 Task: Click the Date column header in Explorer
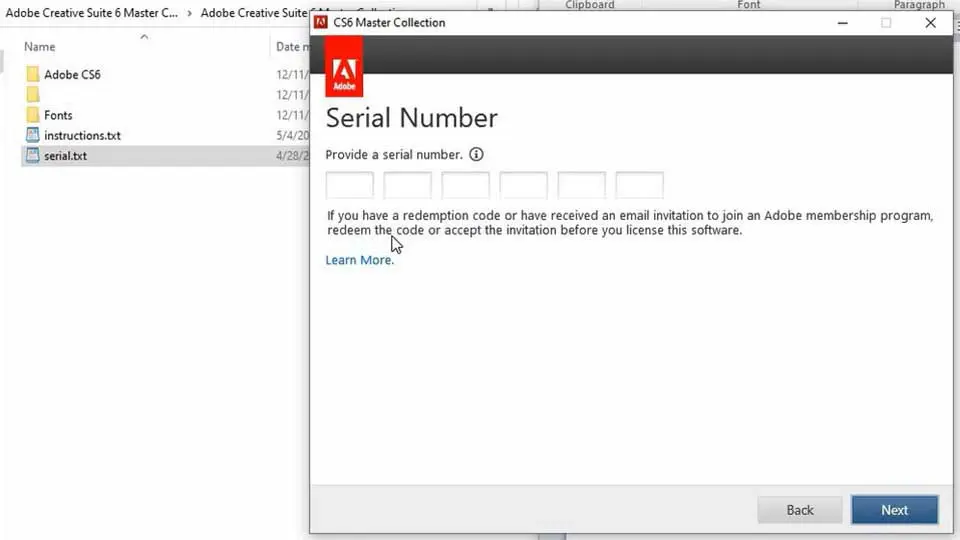click(x=292, y=47)
